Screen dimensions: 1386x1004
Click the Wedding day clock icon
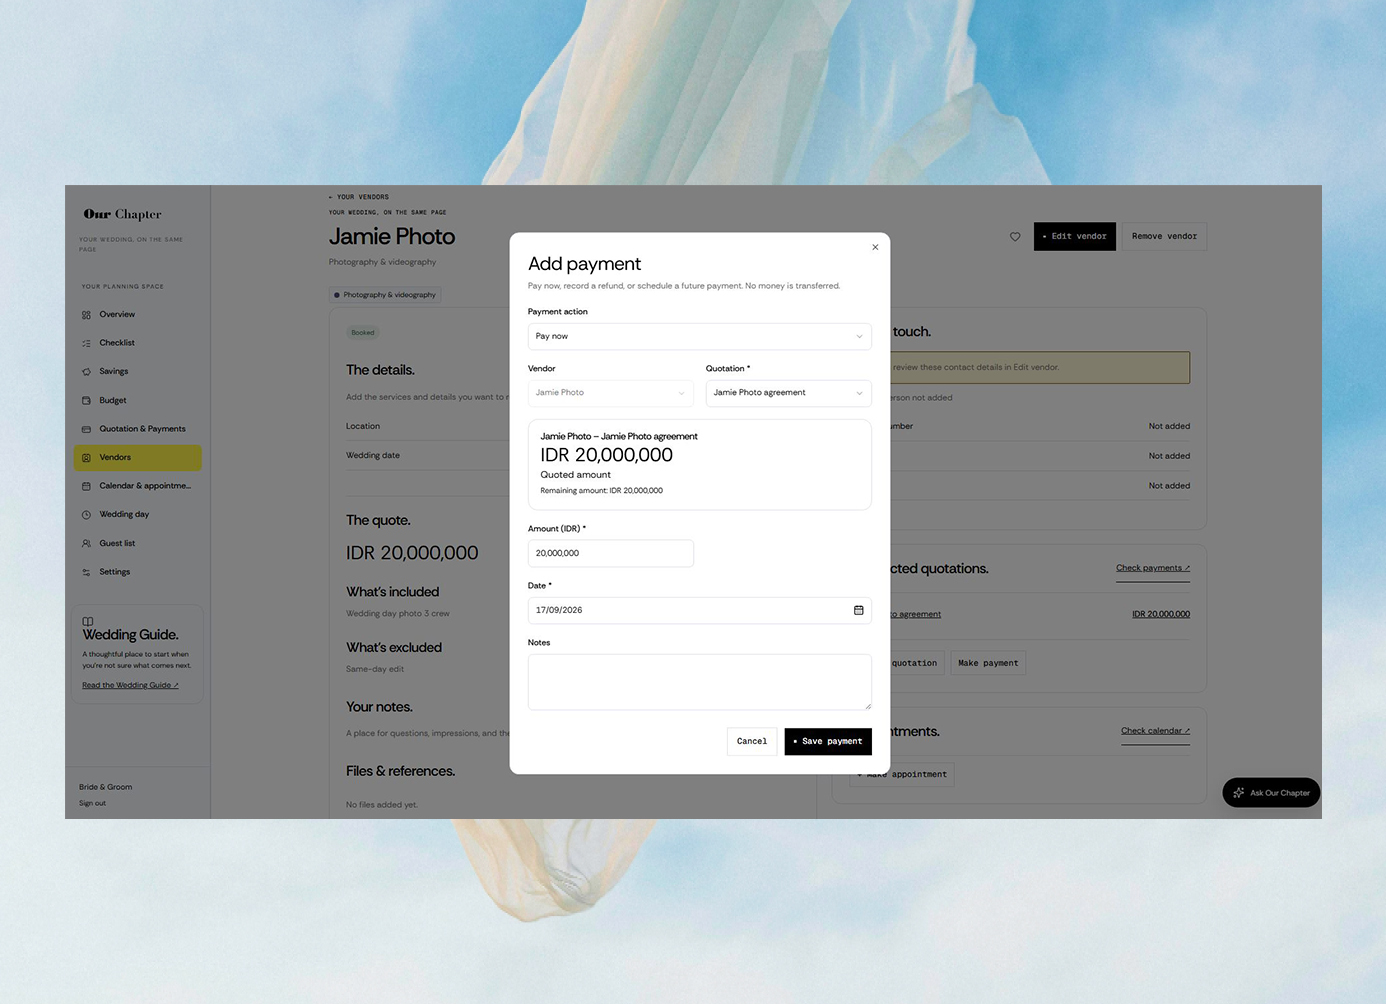coord(86,515)
